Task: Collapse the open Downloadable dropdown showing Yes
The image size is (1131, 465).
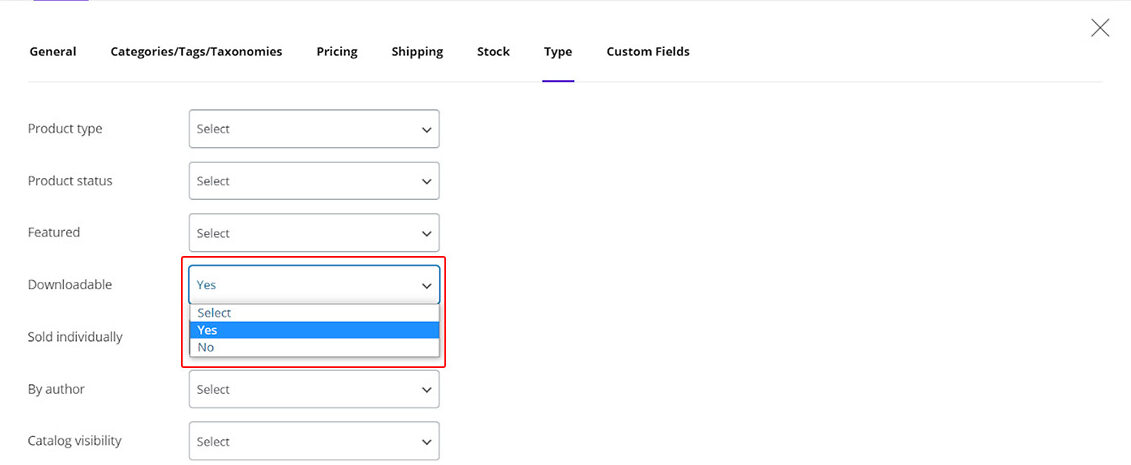Action: coord(313,285)
